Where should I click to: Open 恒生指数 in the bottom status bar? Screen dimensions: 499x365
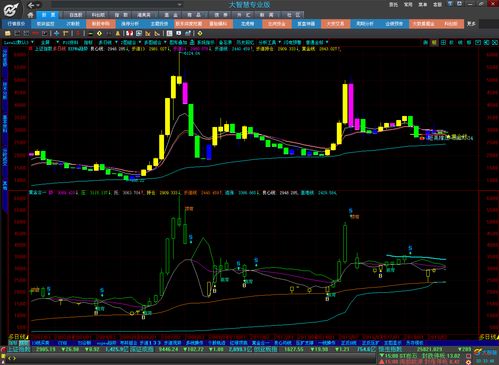[x=389, y=349]
